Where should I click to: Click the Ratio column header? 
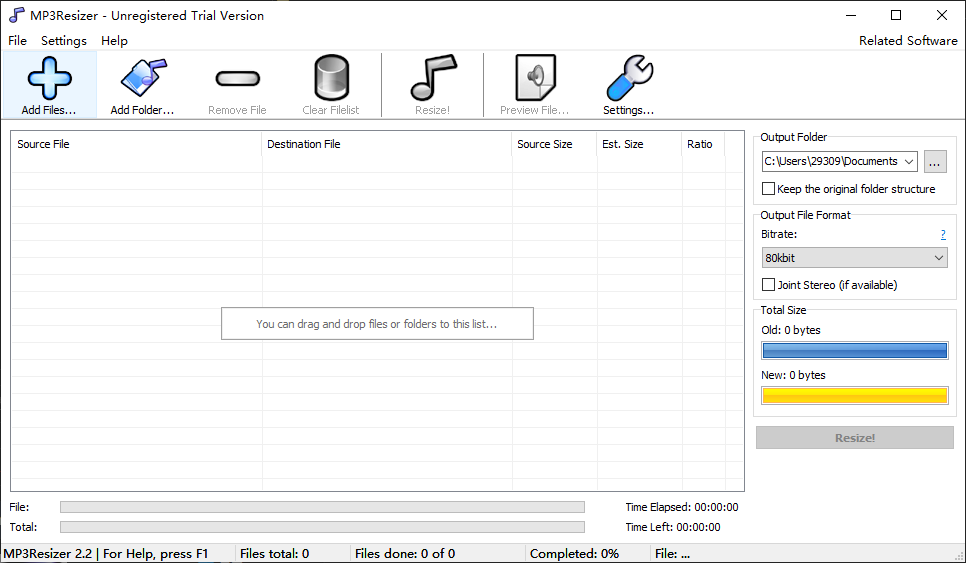tap(704, 144)
